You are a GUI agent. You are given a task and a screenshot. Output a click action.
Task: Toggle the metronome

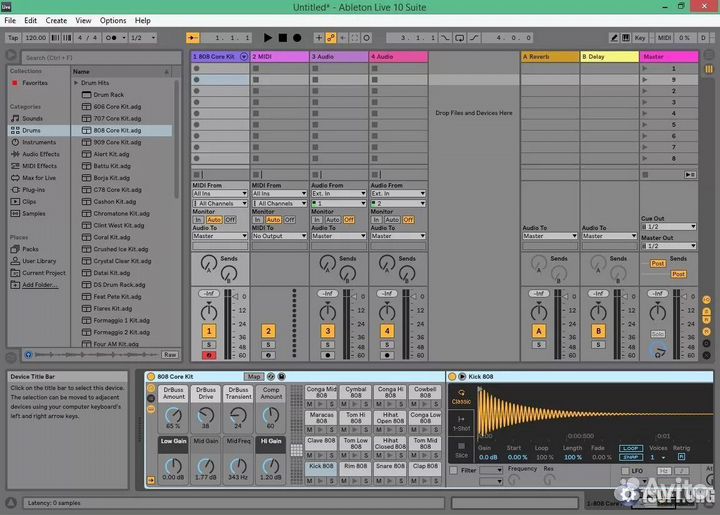(112, 38)
